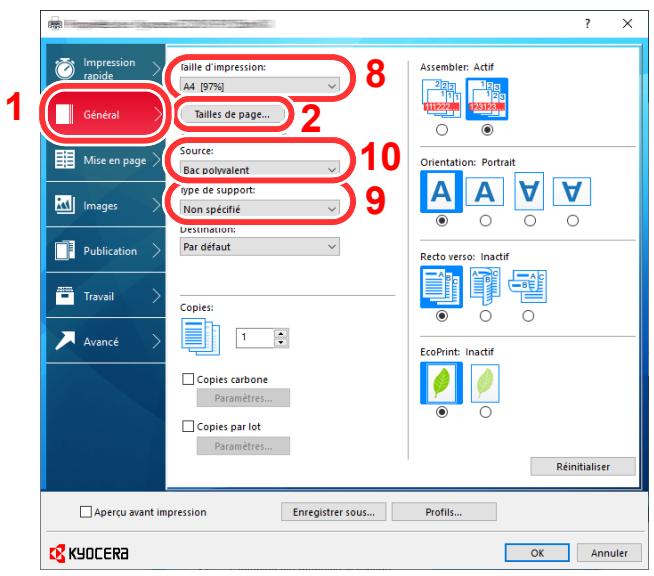Select the uncollated 111222 assemble icon
This screenshot has width=654, height=576.
pyautogui.click(x=442, y=99)
